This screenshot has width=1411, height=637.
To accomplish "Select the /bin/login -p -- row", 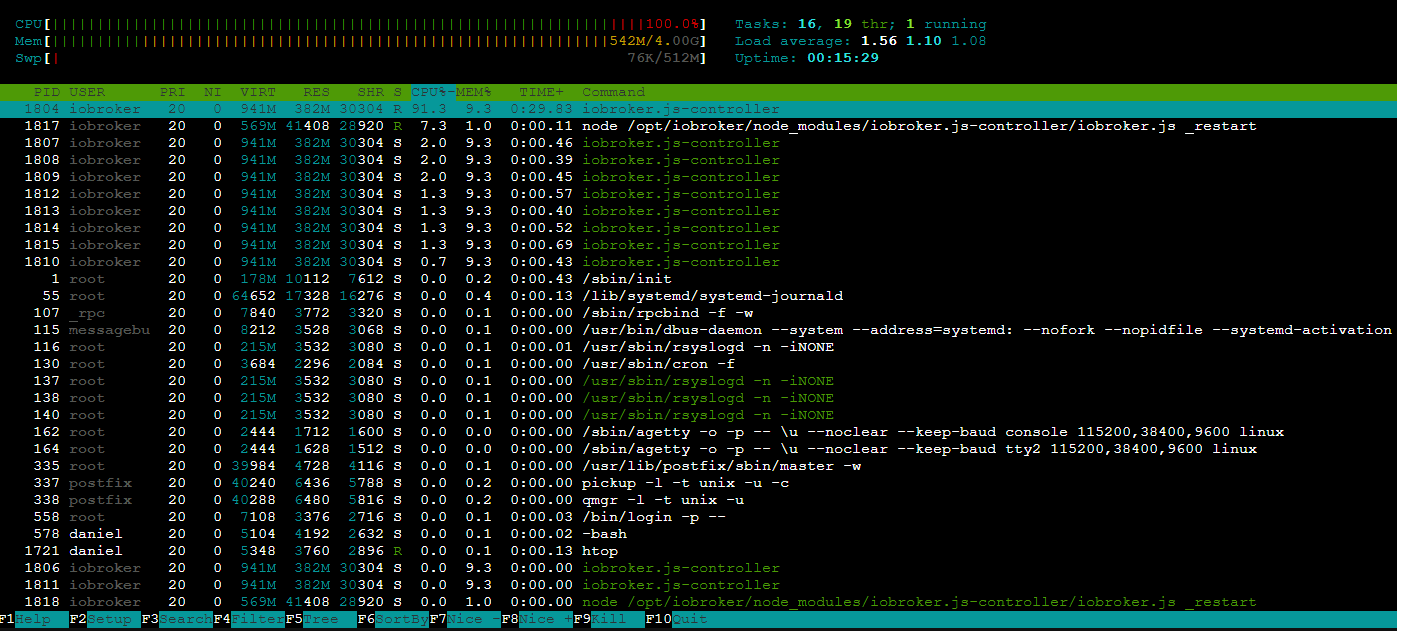I will pos(698,517).
